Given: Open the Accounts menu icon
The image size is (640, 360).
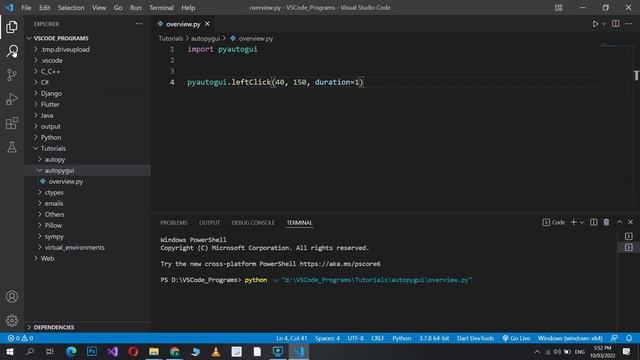Looking at the screenshot, I should point(12,297).
